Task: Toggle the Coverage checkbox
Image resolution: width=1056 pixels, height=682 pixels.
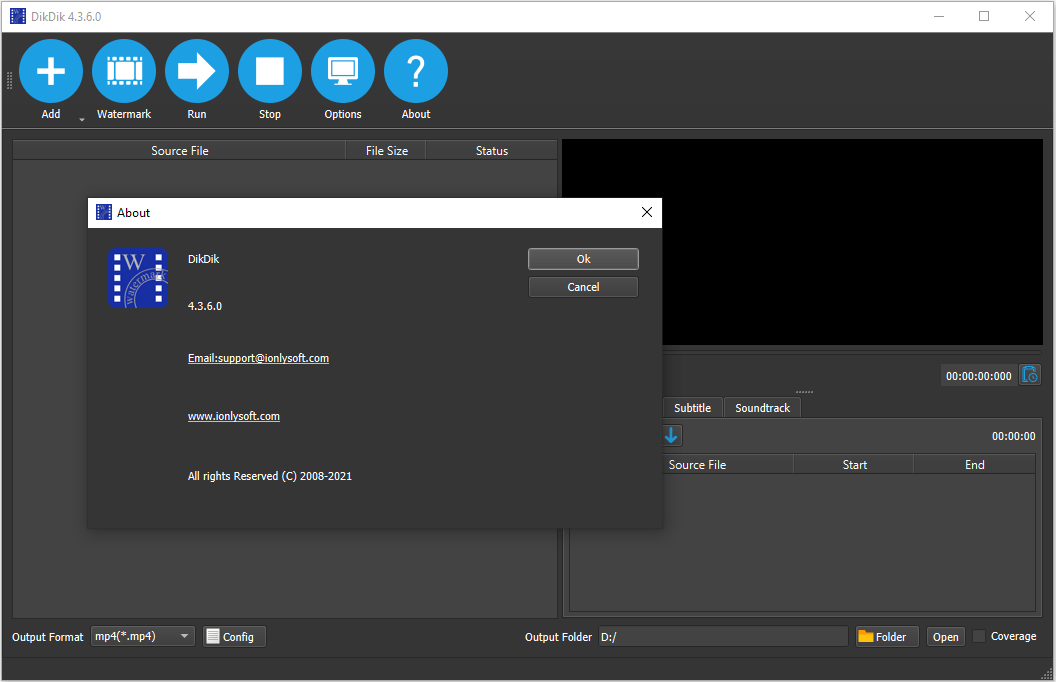Action: coord(979,636)
